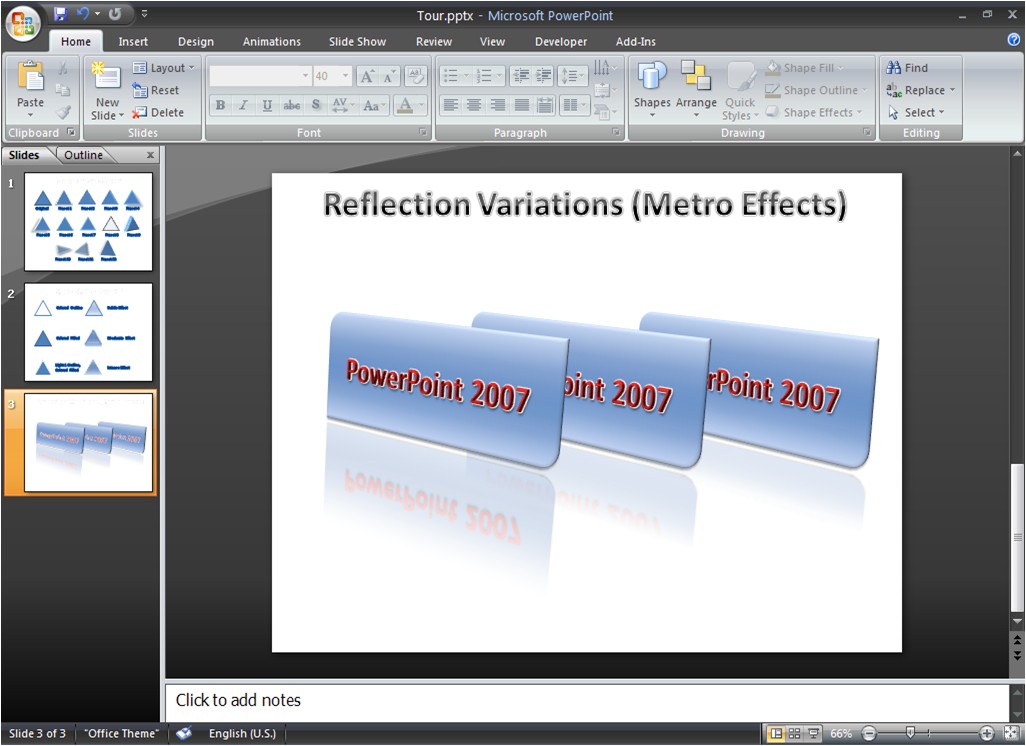Viewport: 1026px width, 746px height.
Task: Open the Review tab
Action: pyautogui.click(x=434, y=41)
